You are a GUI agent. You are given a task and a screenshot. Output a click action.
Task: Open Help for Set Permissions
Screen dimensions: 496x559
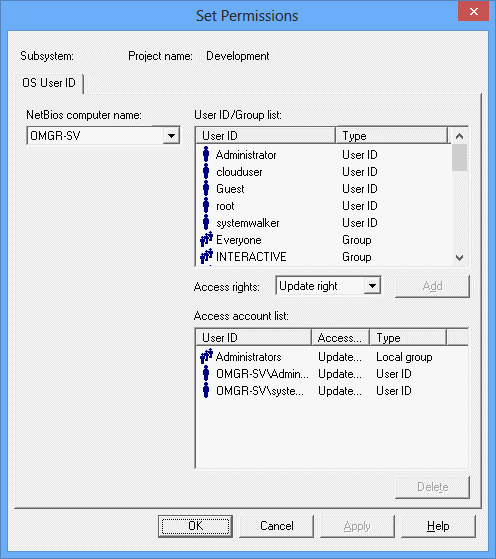[438, 526]
